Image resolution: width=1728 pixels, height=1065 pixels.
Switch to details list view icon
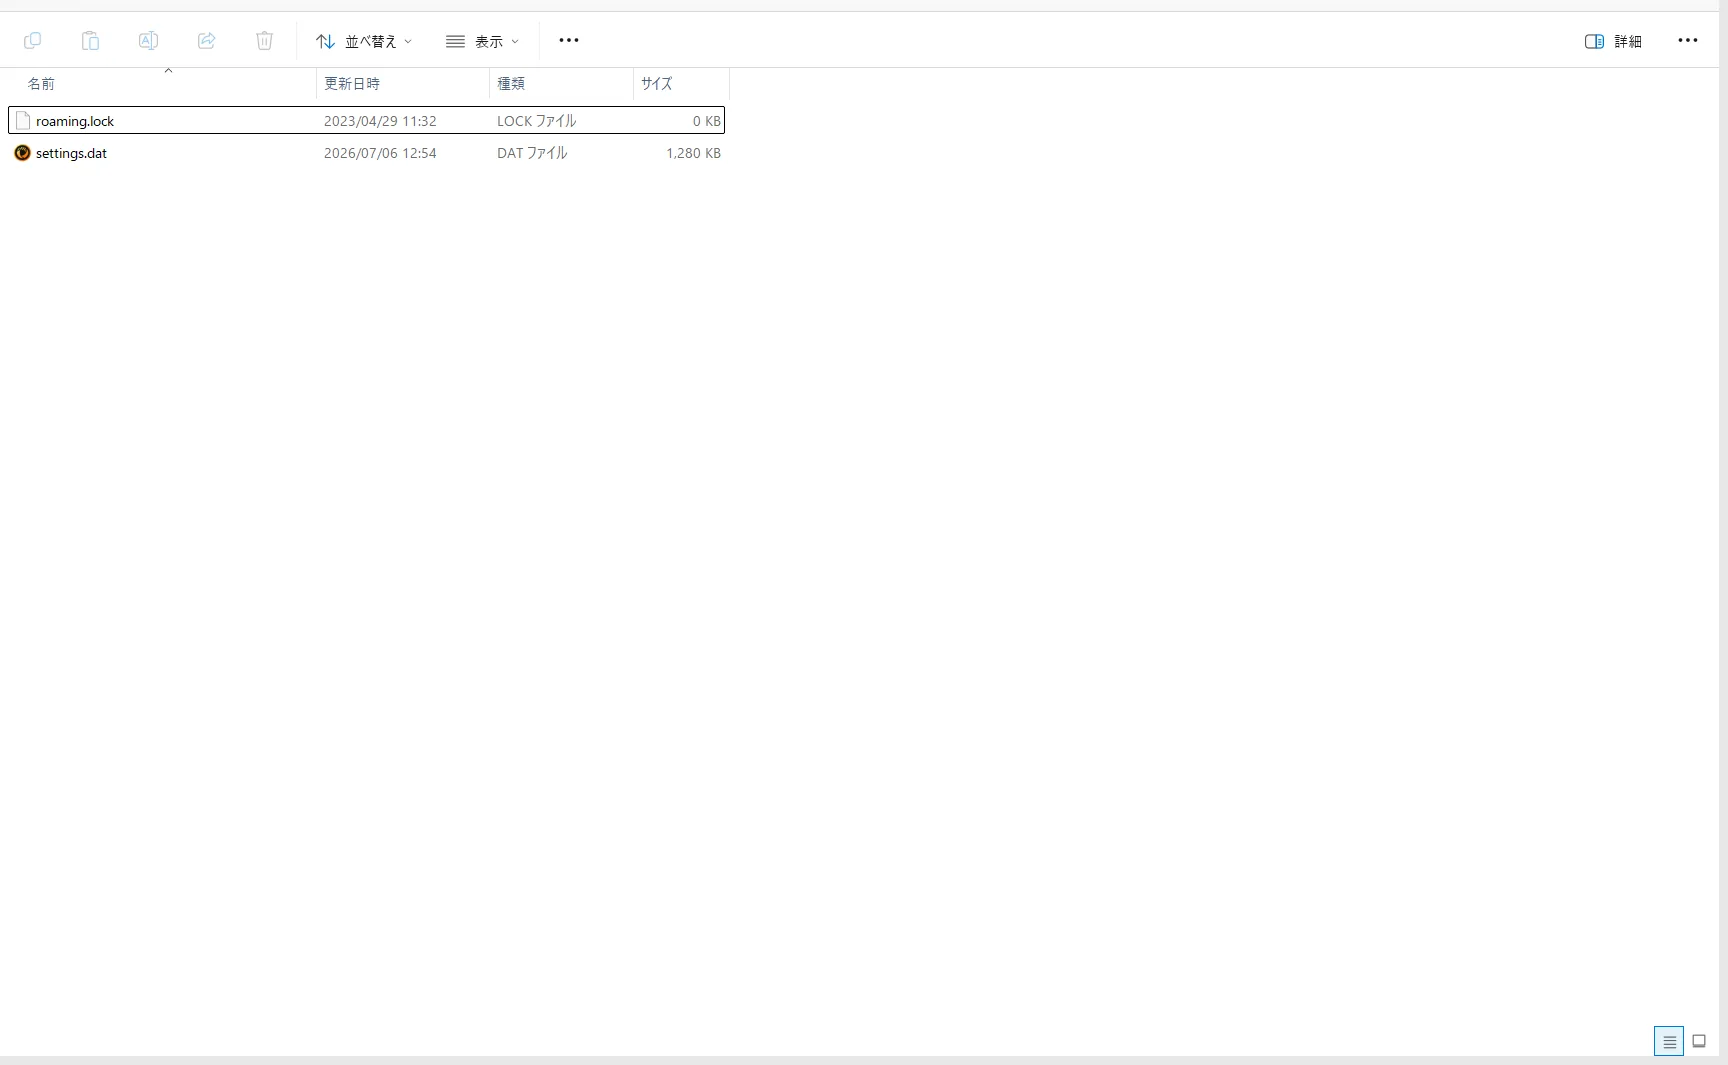[x=1669, y=1041]
